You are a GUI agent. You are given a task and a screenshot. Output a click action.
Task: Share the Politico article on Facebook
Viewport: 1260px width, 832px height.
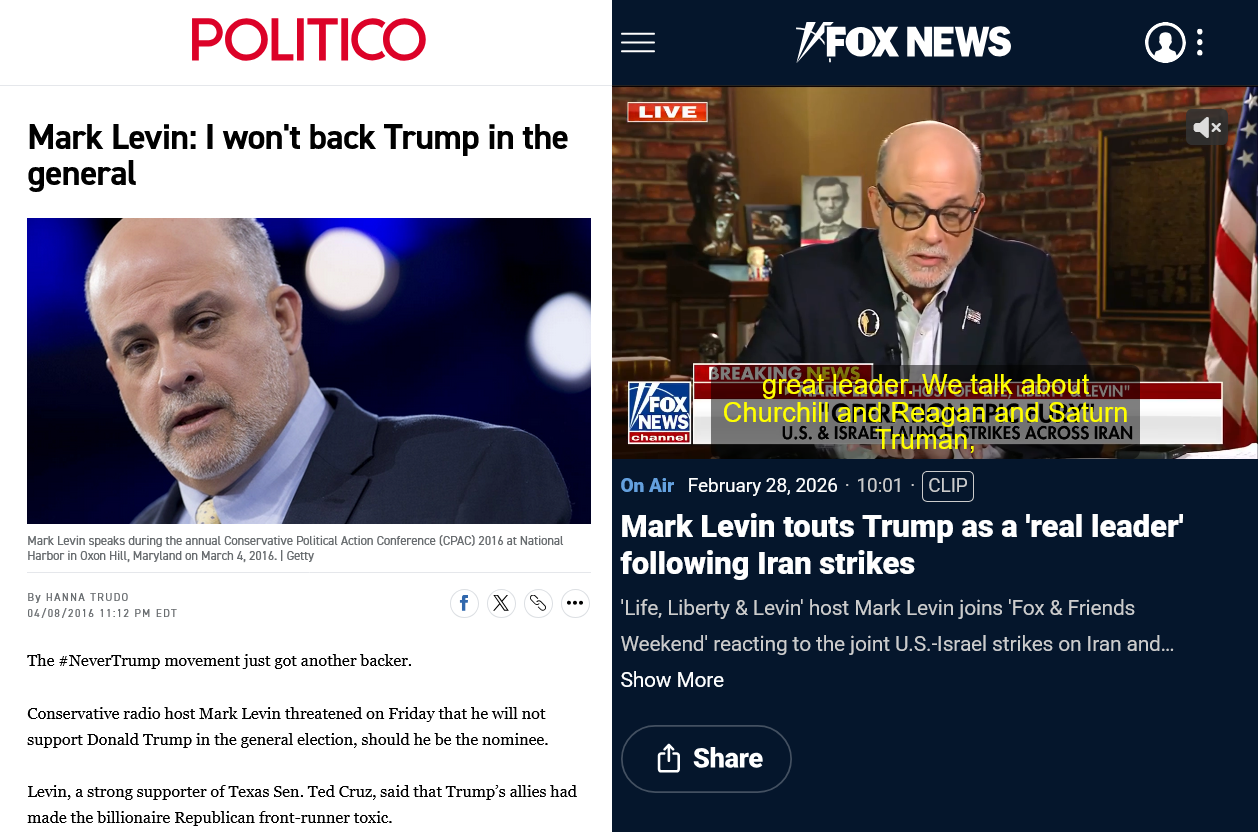point(464,603)
